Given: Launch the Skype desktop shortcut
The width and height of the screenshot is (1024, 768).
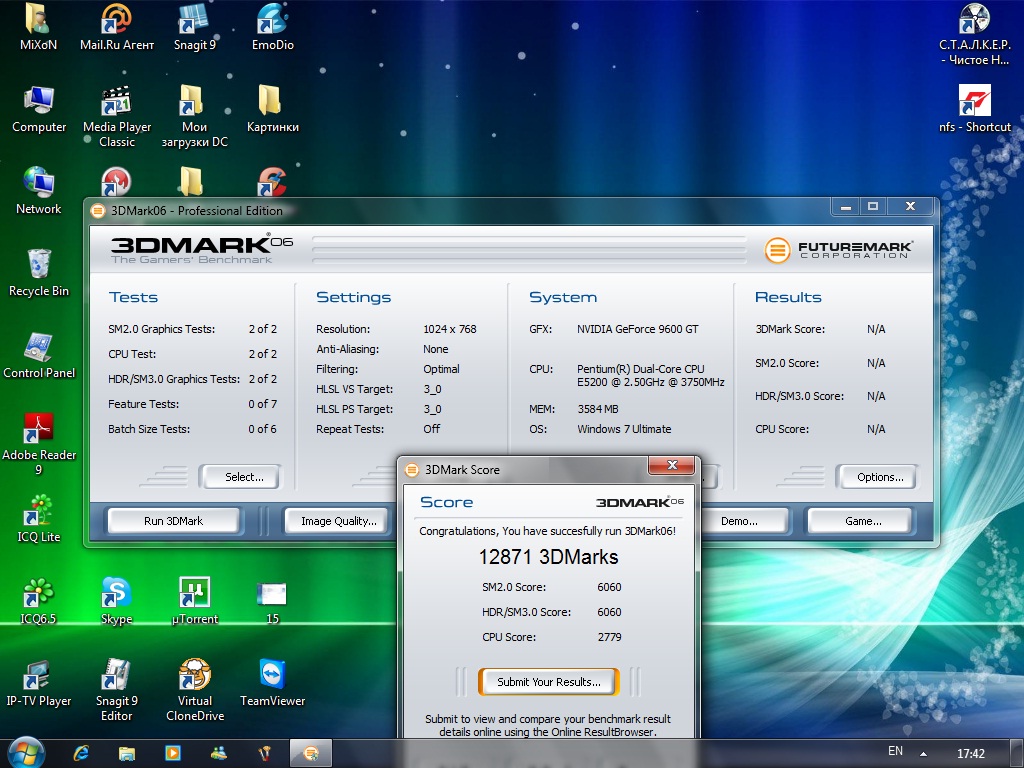Looking at the screenshot, I should pyautogui.click(x=116, y=601).
